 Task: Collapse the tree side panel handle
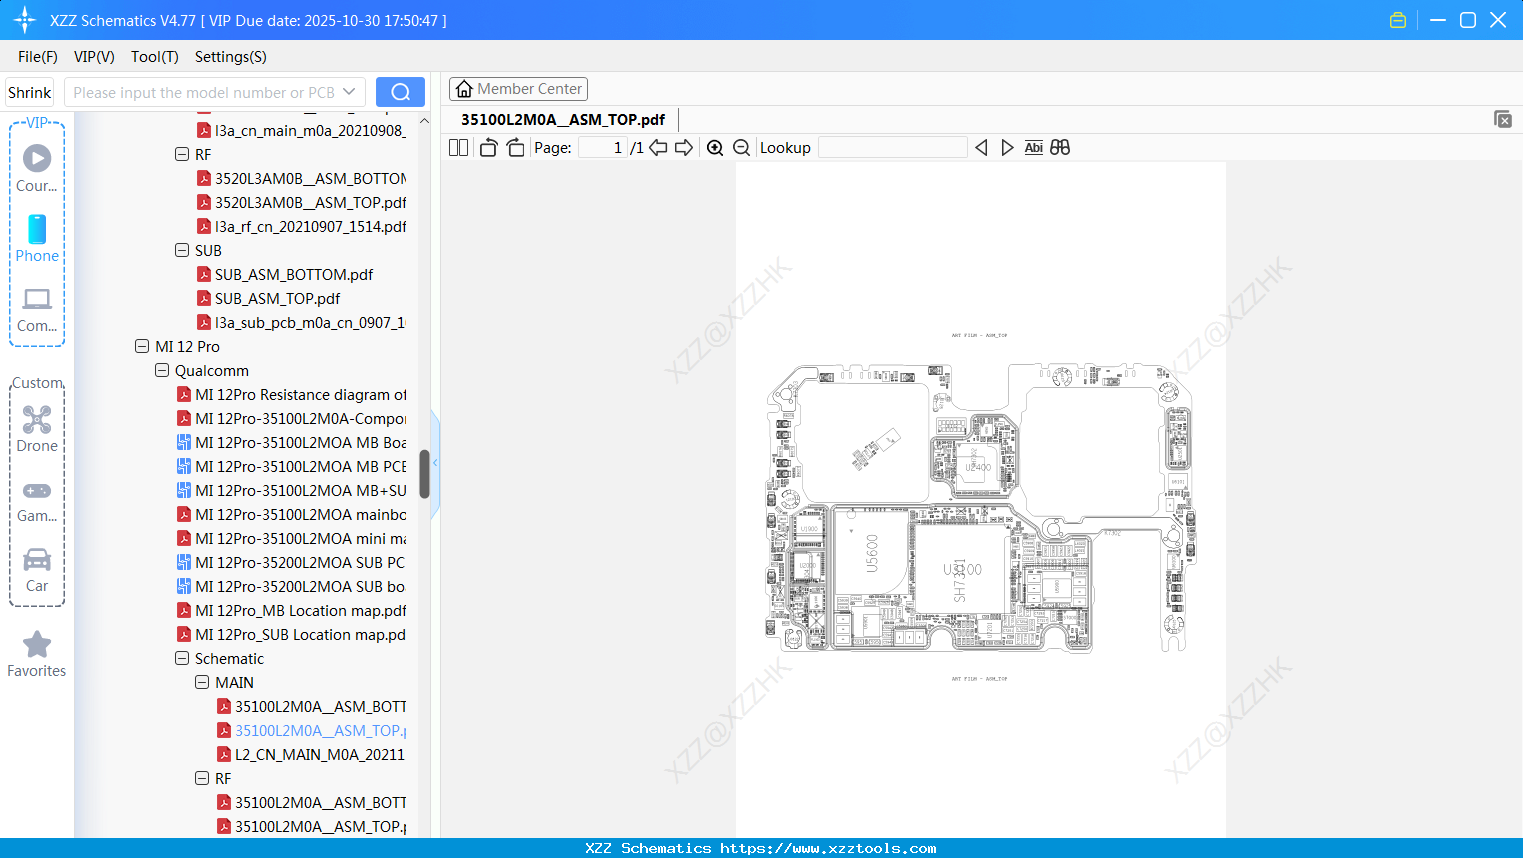tap(435, 463)
